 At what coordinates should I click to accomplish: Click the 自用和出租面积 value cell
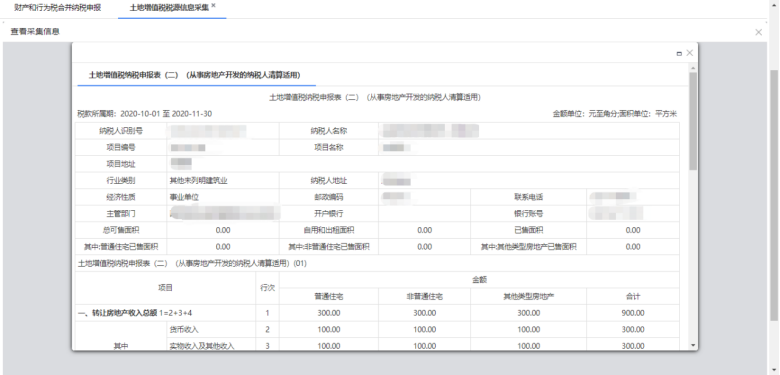424,230
